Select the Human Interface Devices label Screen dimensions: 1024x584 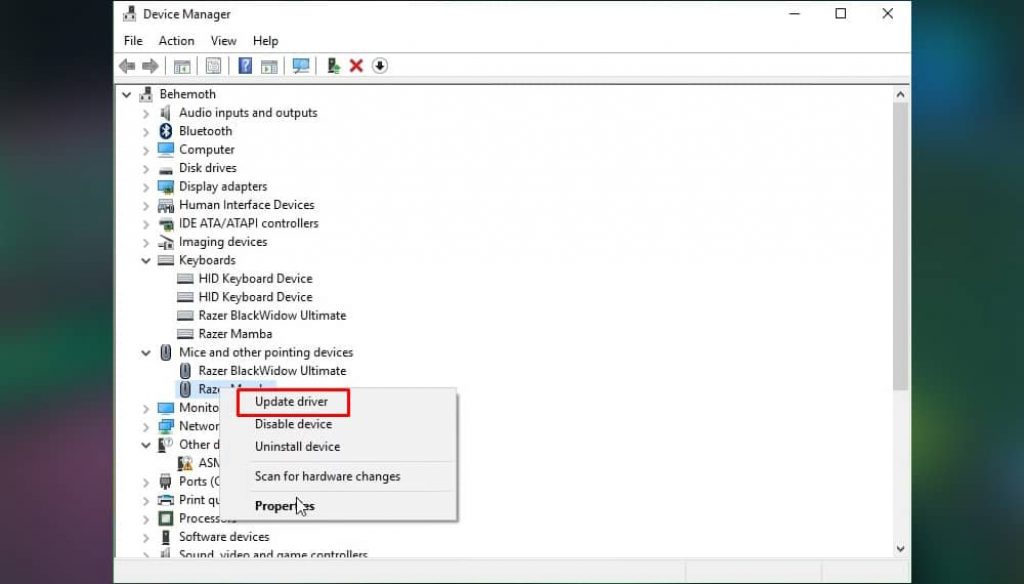247,205
